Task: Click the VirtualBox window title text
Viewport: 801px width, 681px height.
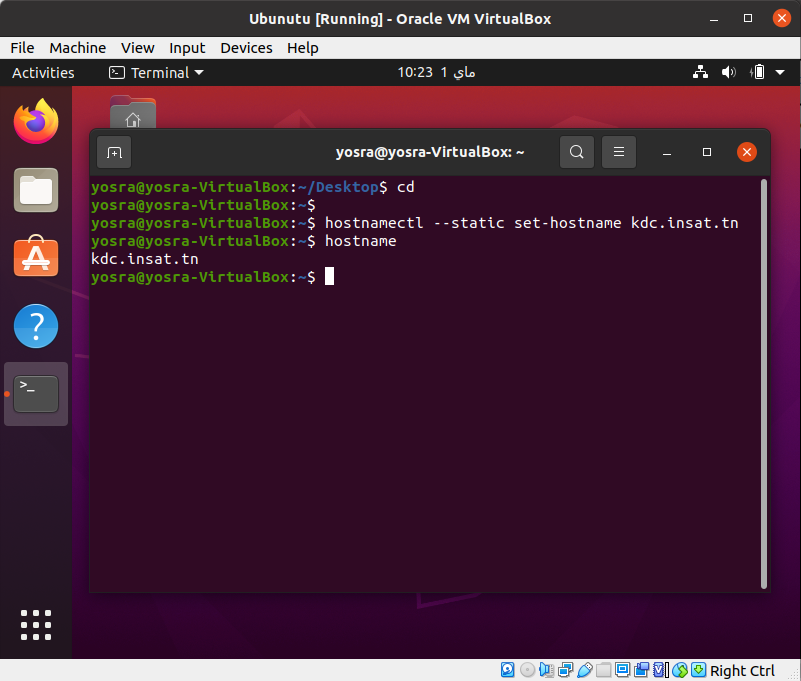Action: coord(400,19)
